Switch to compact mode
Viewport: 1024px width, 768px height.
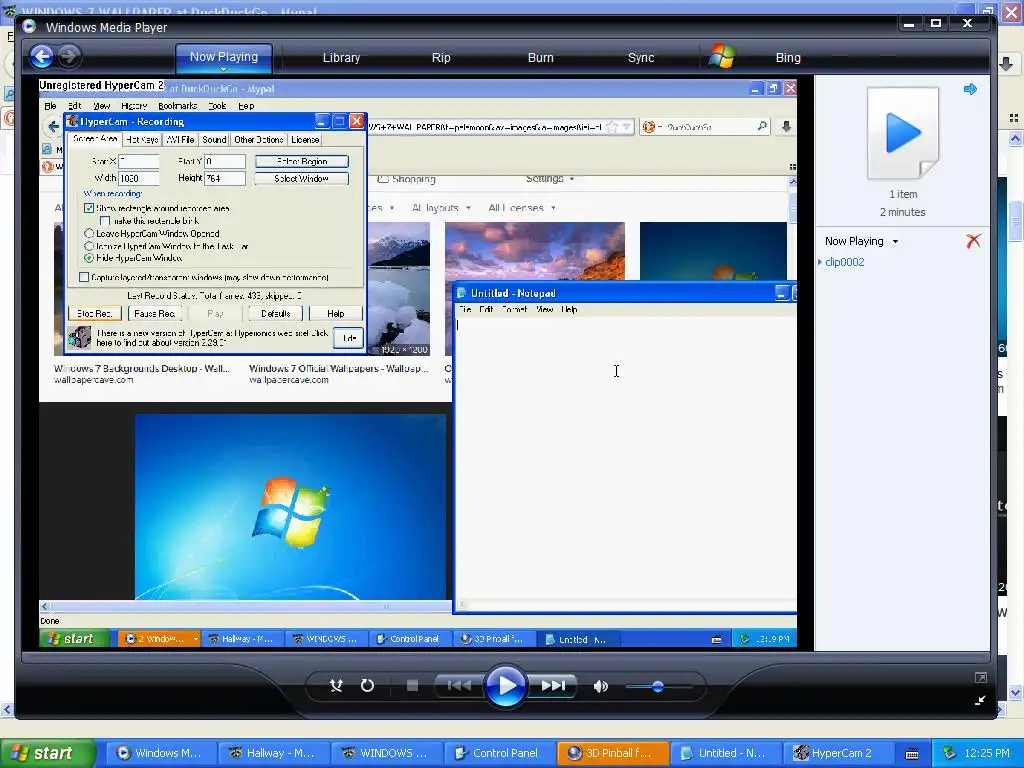pos(980,701)
